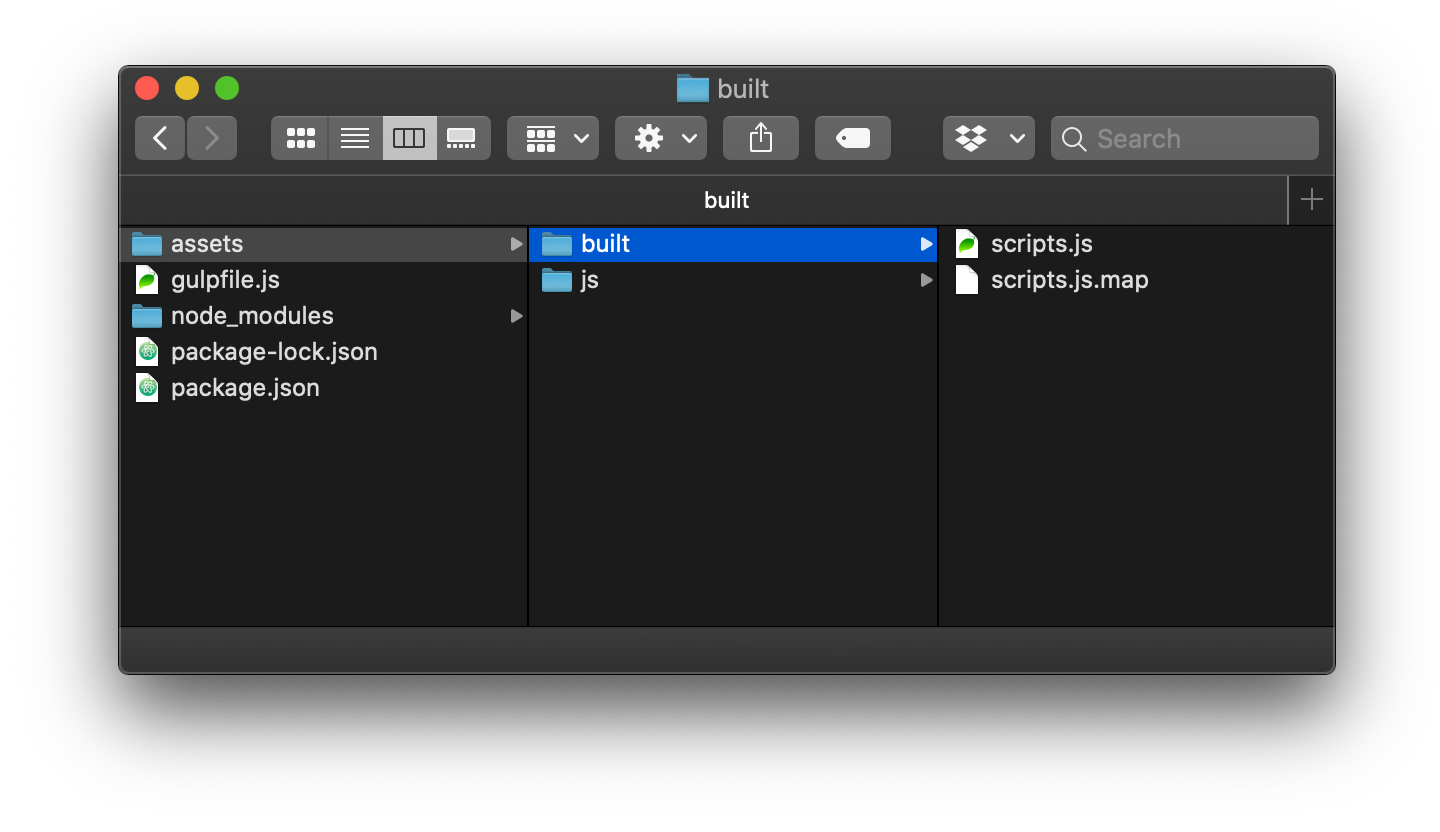The height and width of the screenshot is (832, 1440).
Task: Select the scripts.js file
Action: tap(1040, 243)
